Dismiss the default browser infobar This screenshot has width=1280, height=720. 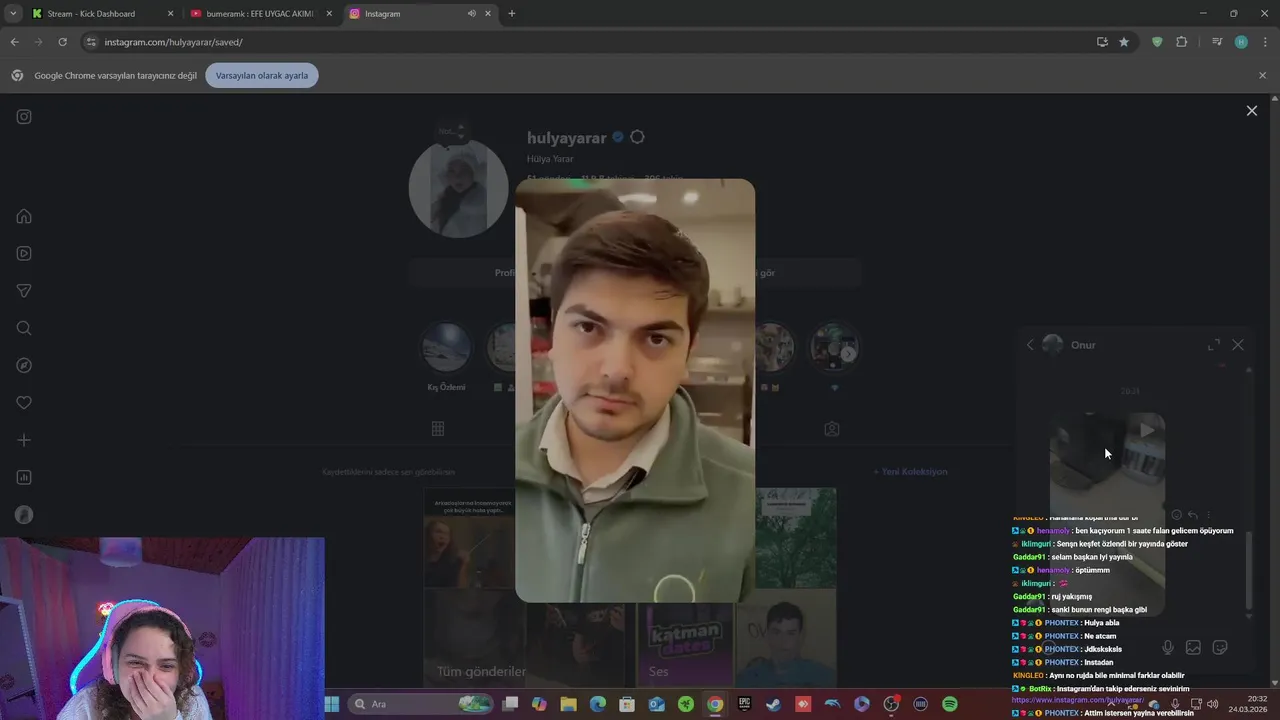pos(1262,75)
